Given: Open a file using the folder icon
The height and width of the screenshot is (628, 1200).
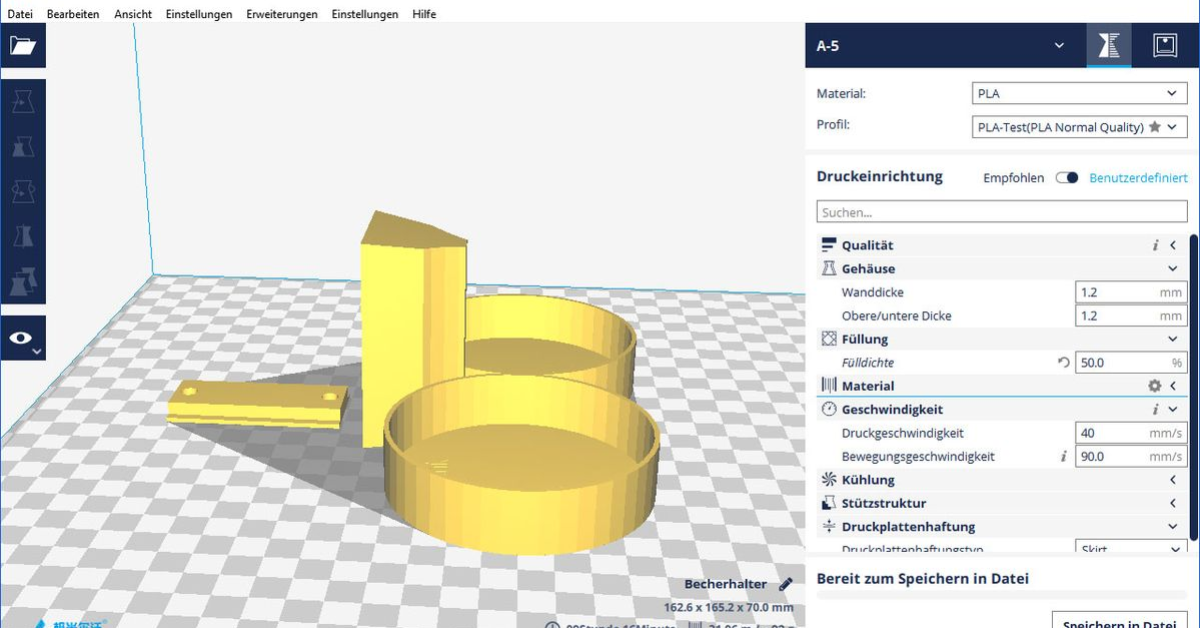Looking at the screenshot, I should coord(26,45).
